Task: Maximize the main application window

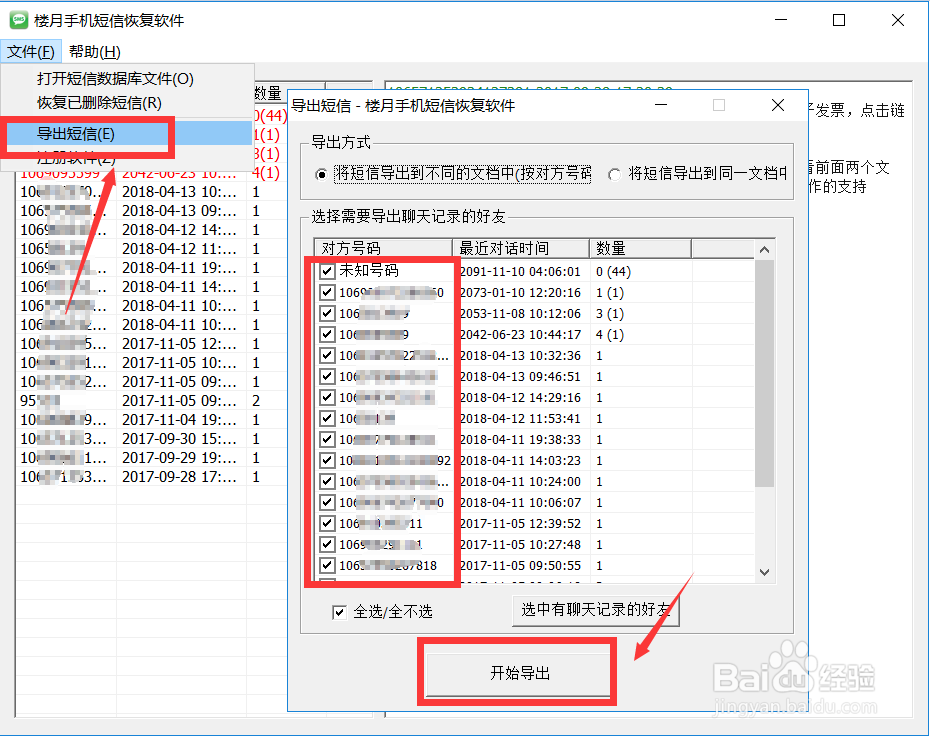Action: point(839,20)
